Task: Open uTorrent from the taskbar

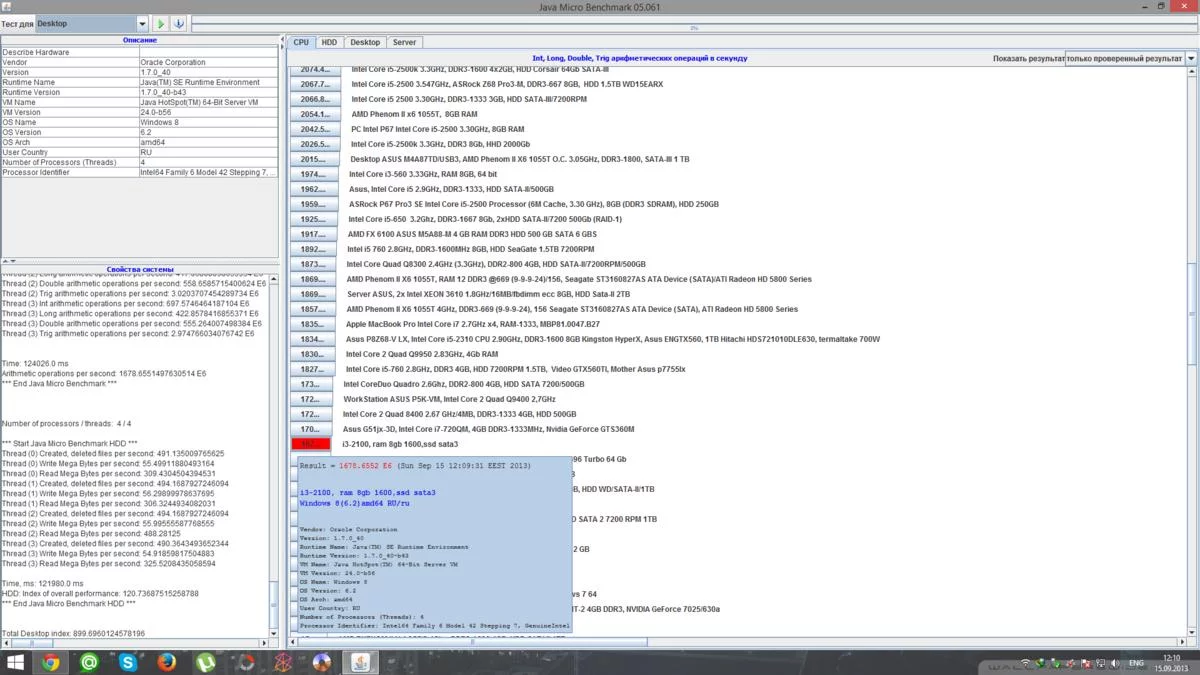Action: pyautogui.click(x=206, y=662)
